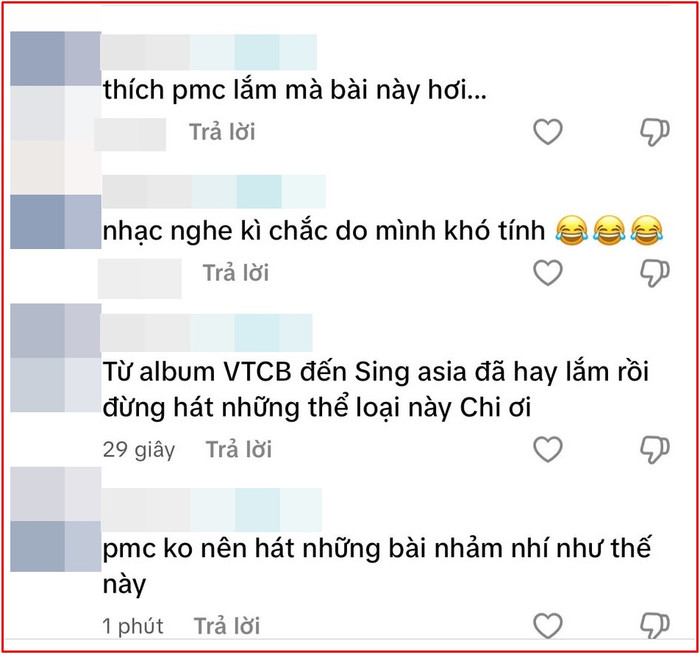Reply to "nhạc nghe kì" comment
Viewport: 700px width, 654px height.
click(236, 273)
